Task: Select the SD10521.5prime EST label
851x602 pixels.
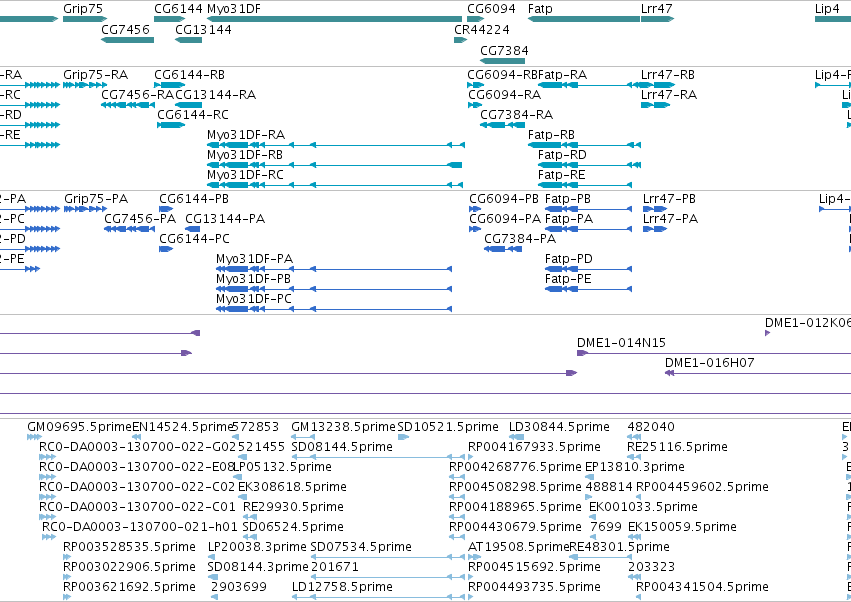Action: click(448, 427)
